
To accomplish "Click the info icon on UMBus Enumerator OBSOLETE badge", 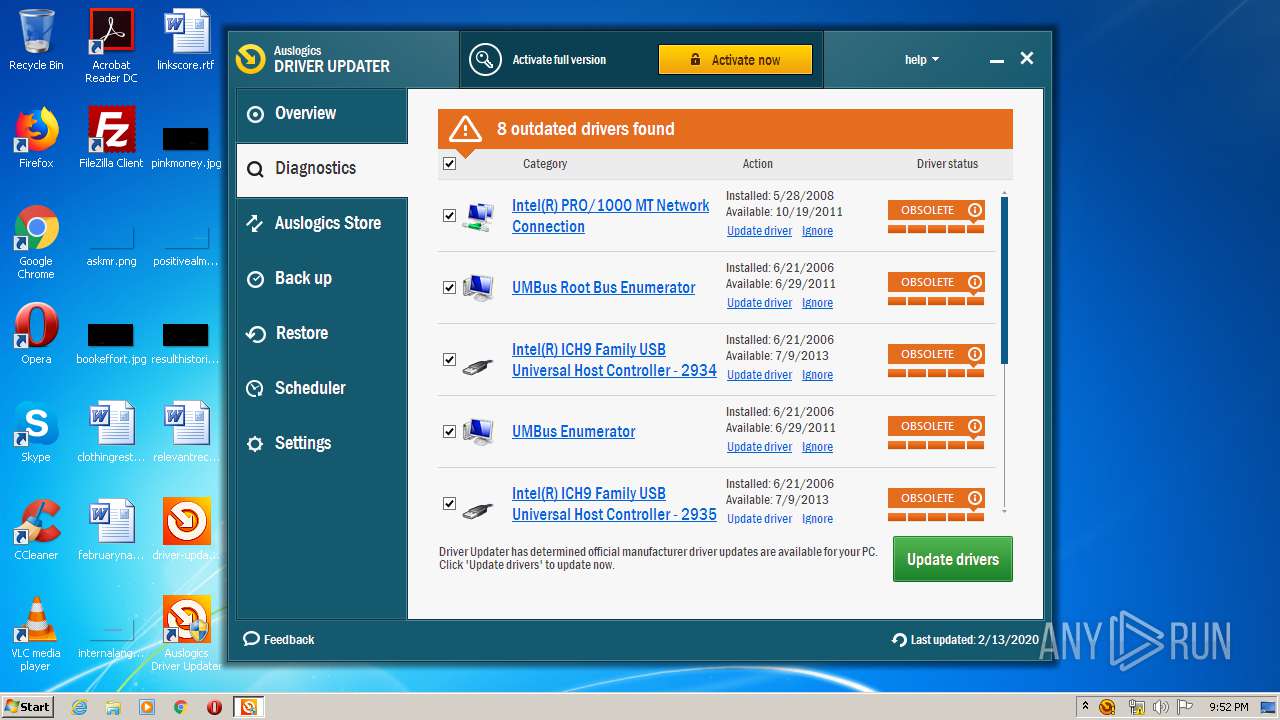I will [975, 426].
